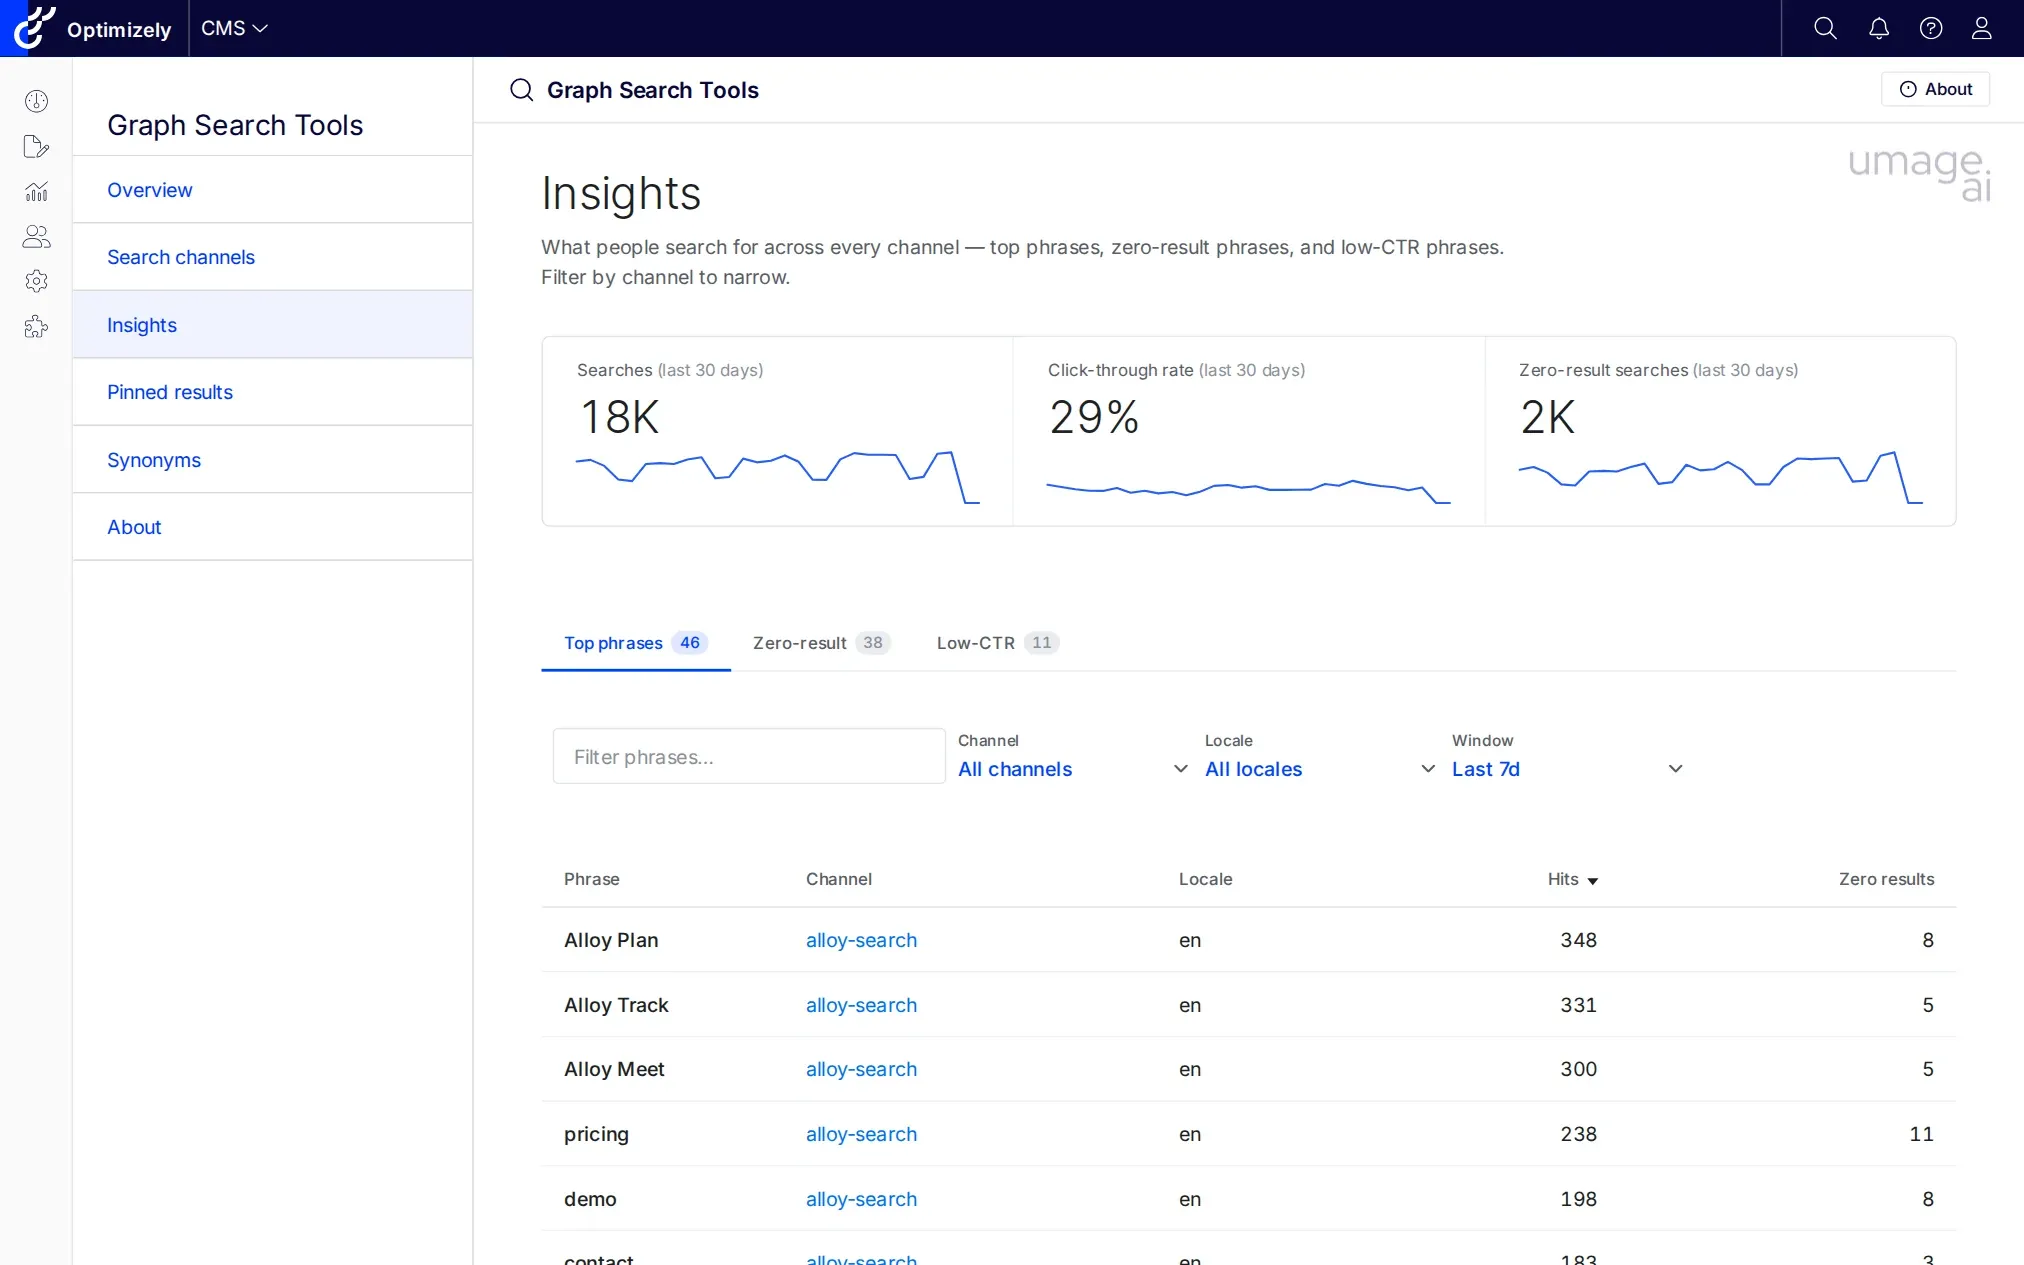The image size is (2024, 1265).
Task: Open Synonyms in the sidebar
Action: pyautogui.click(x=272, y=460)
